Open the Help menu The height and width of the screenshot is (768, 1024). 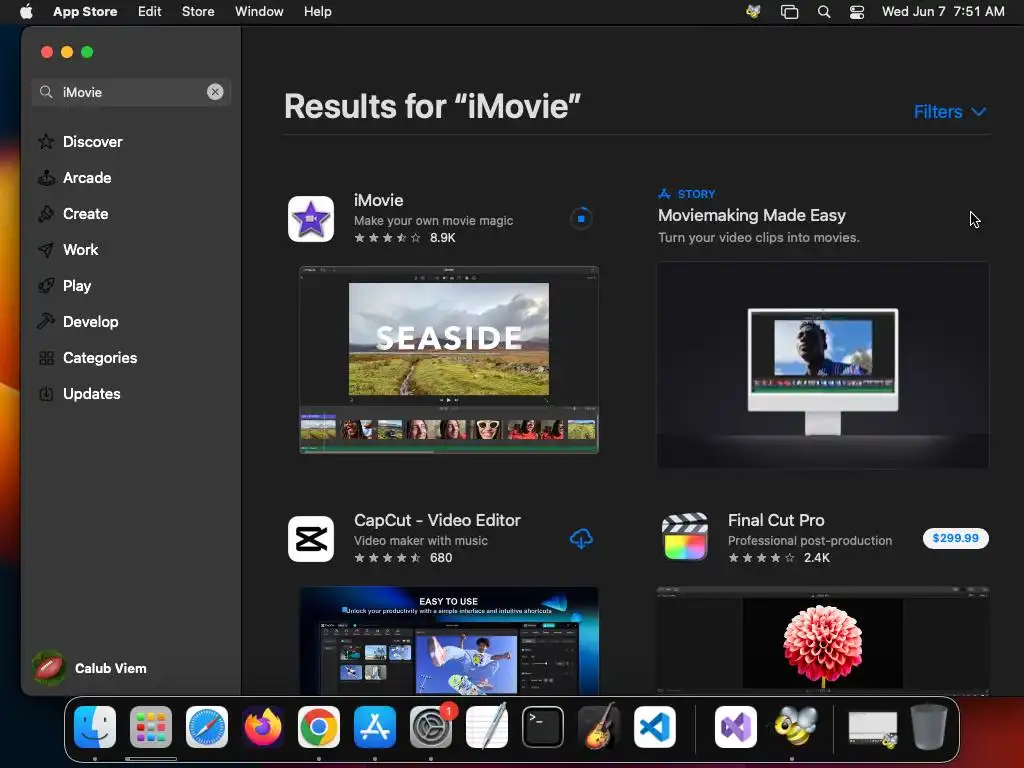317,12
